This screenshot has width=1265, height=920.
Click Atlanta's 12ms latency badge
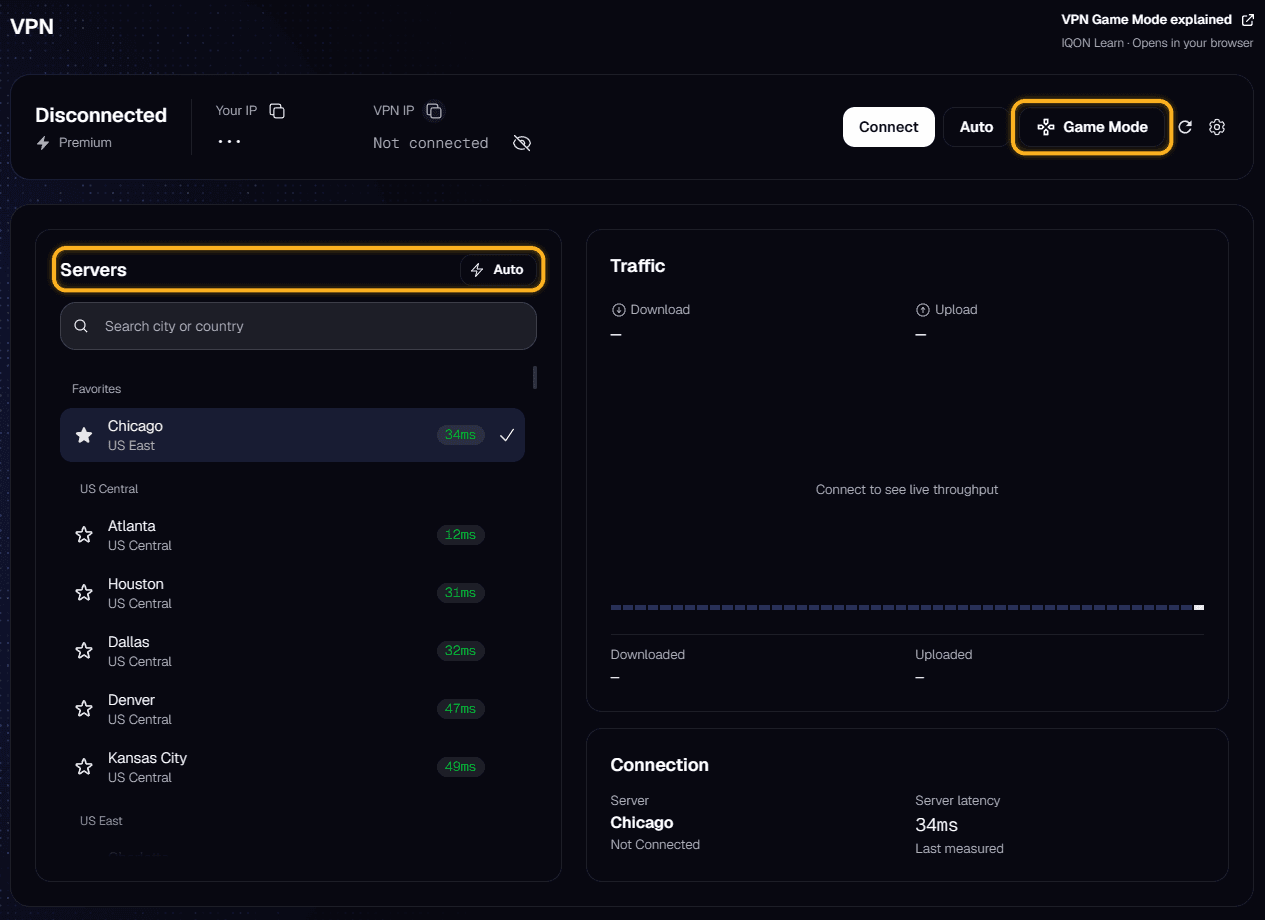461,535
